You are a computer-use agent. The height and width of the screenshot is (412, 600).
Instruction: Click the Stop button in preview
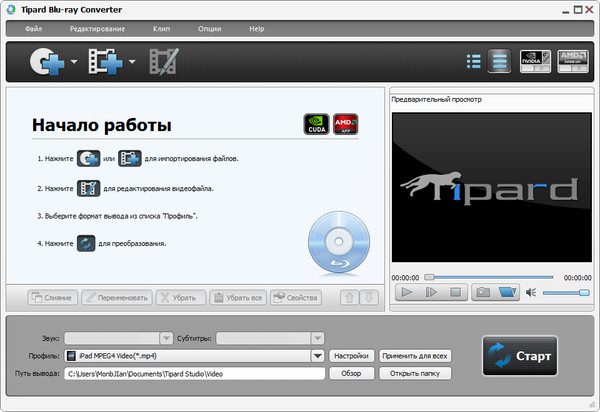pyautogui.click(x=455, y=292)
